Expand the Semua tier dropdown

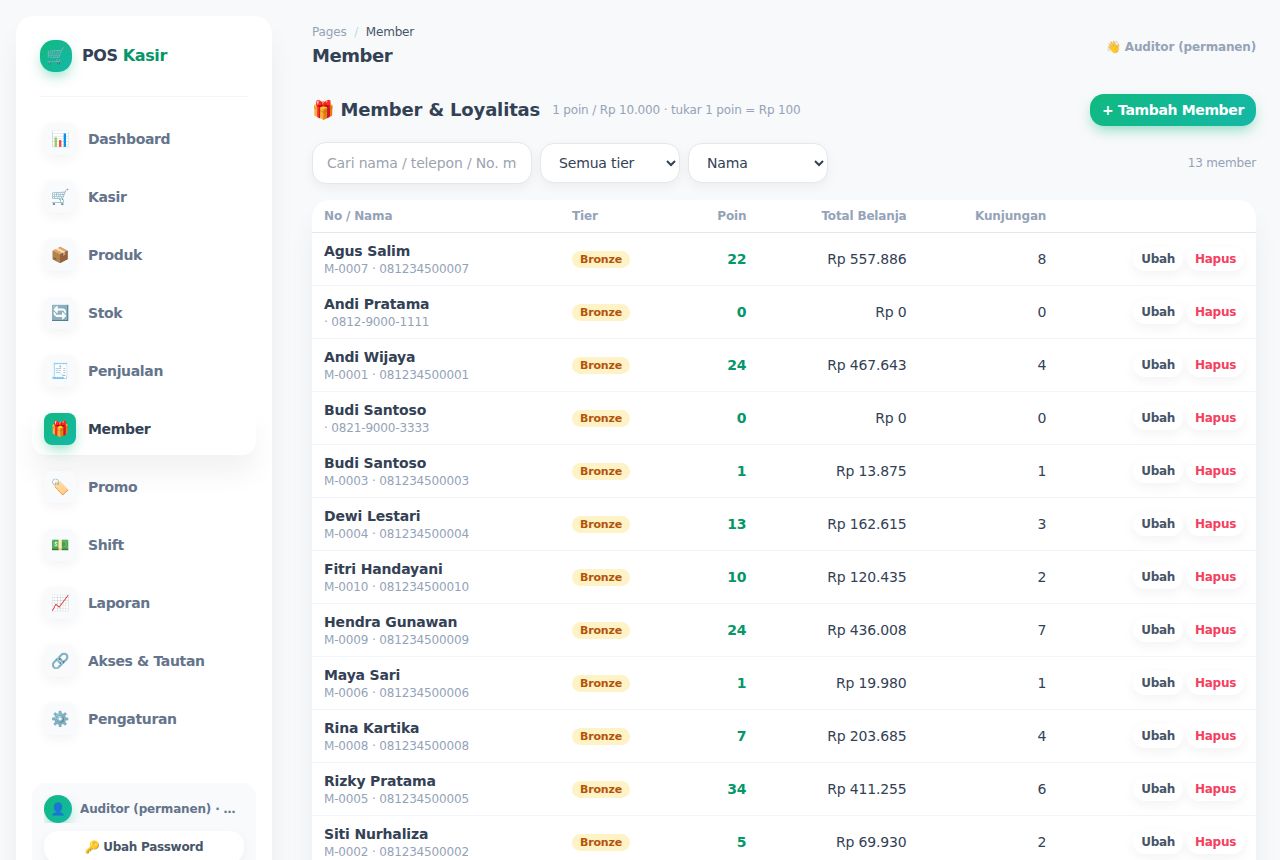[x=610, y=163]
